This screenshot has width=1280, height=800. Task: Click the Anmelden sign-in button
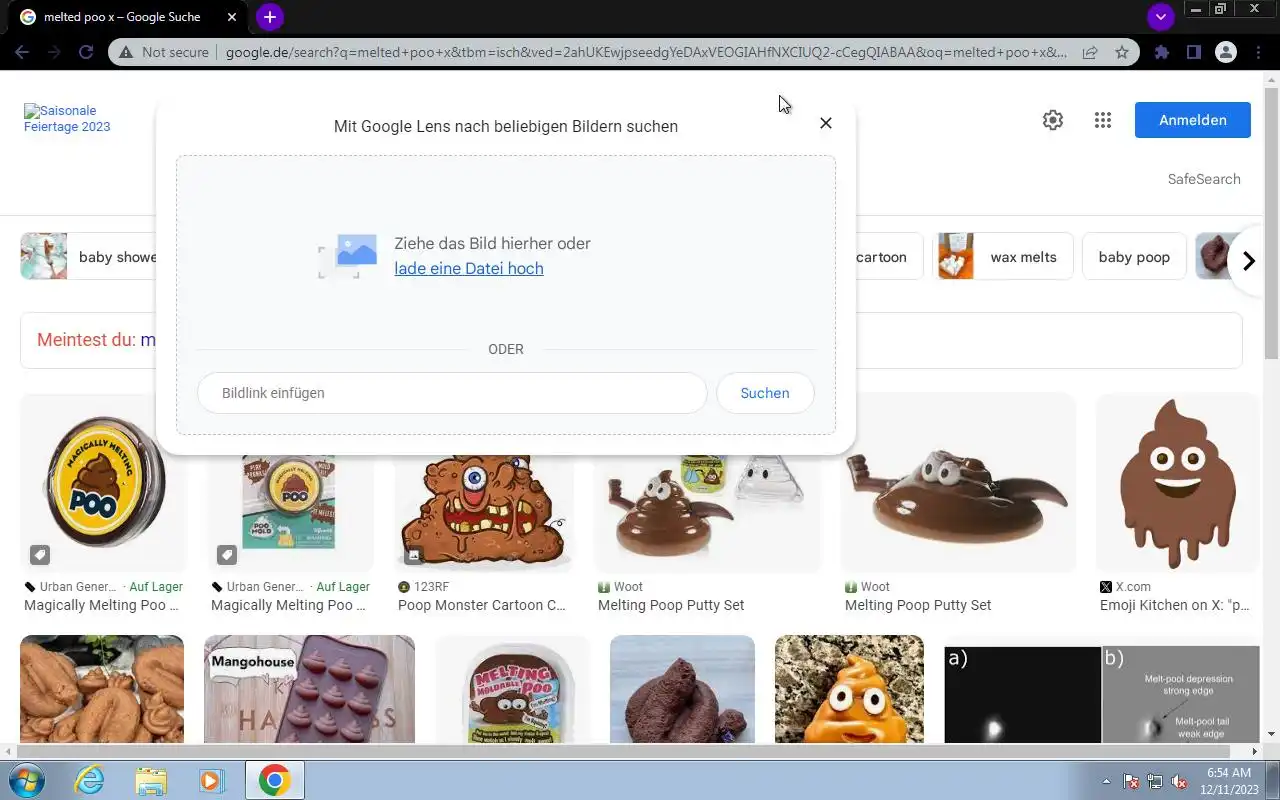point(1192,120)
